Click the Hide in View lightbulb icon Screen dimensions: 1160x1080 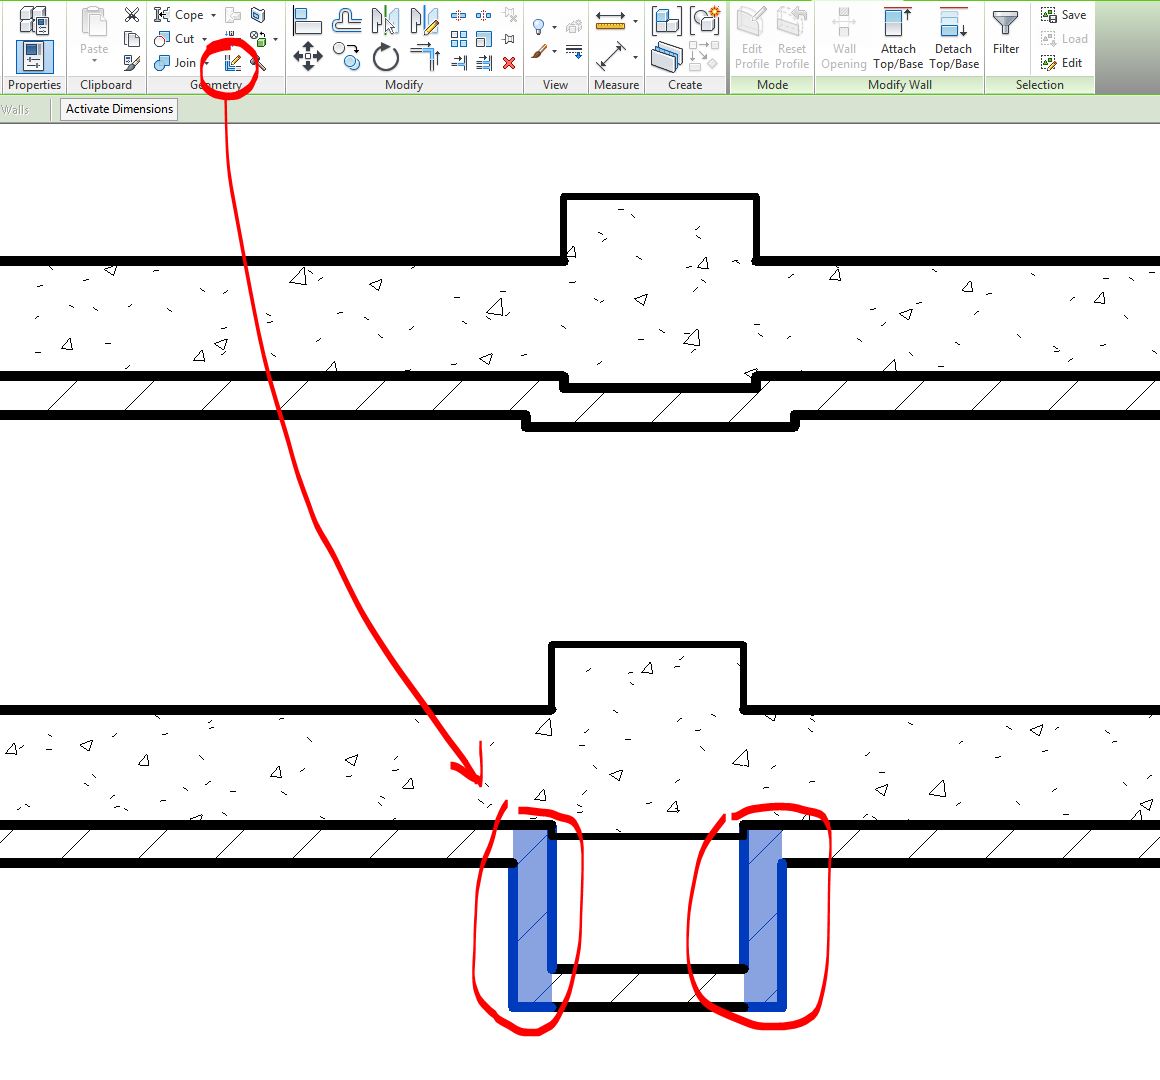[539, 27]
